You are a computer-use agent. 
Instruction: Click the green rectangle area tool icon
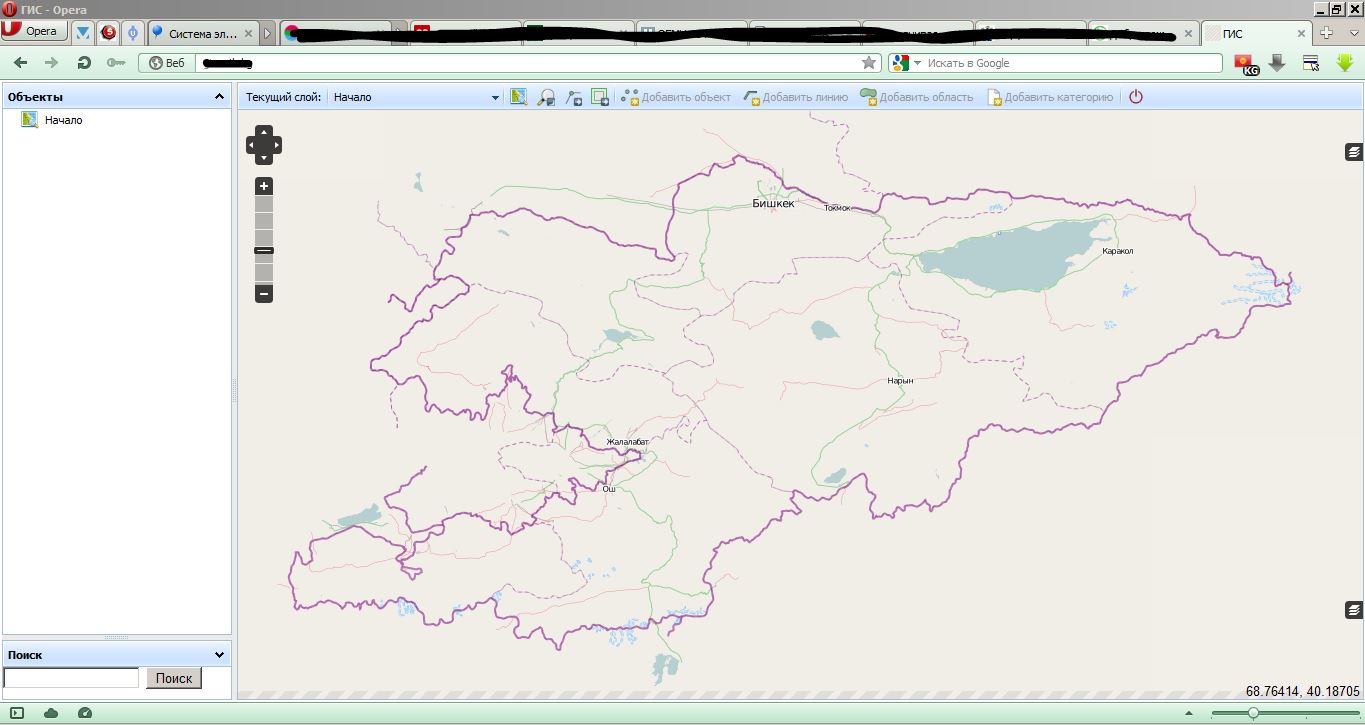pos(600,97)
